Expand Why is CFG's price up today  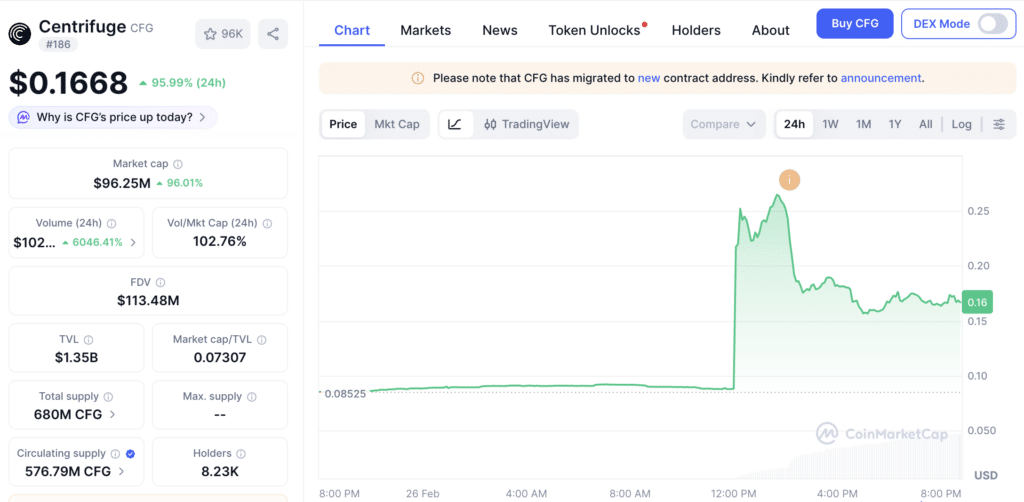coord(113,118)
